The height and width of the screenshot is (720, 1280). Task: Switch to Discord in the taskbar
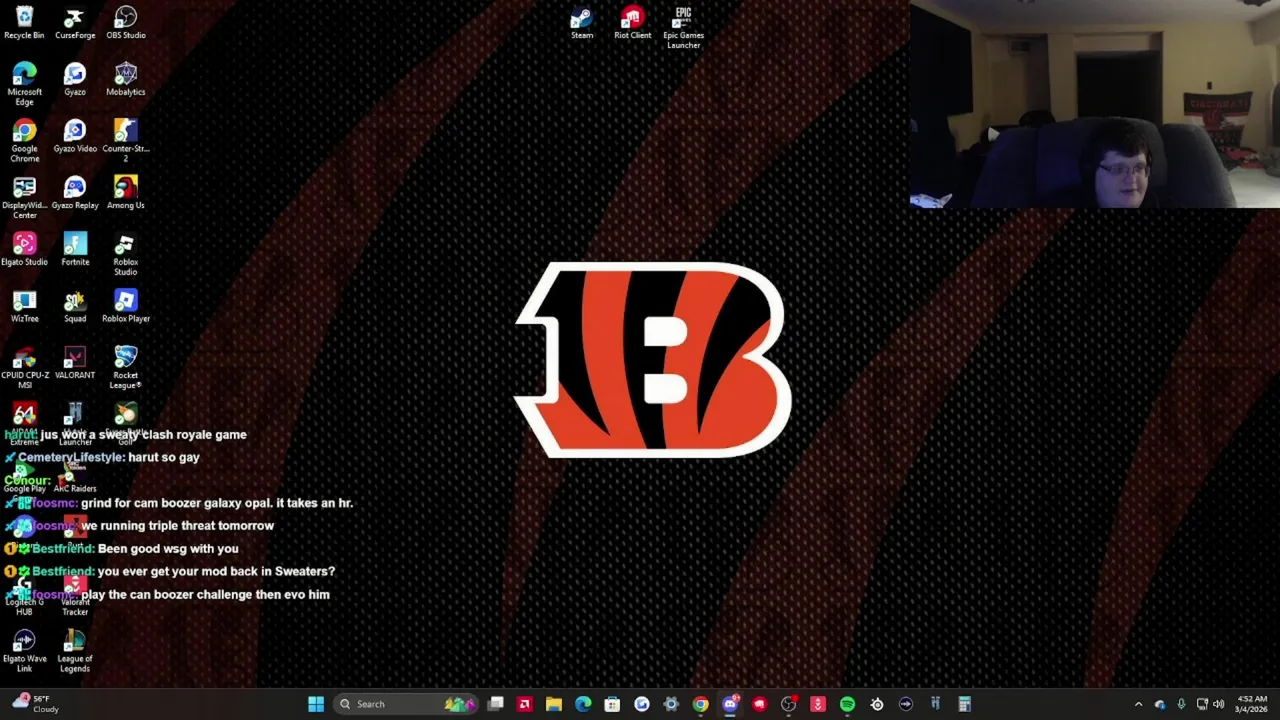[730, 704]
